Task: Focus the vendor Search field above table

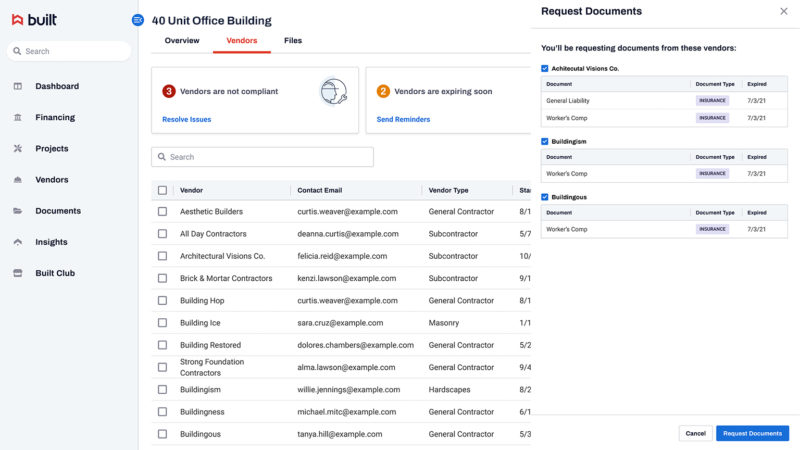Action: coord(262,157)
